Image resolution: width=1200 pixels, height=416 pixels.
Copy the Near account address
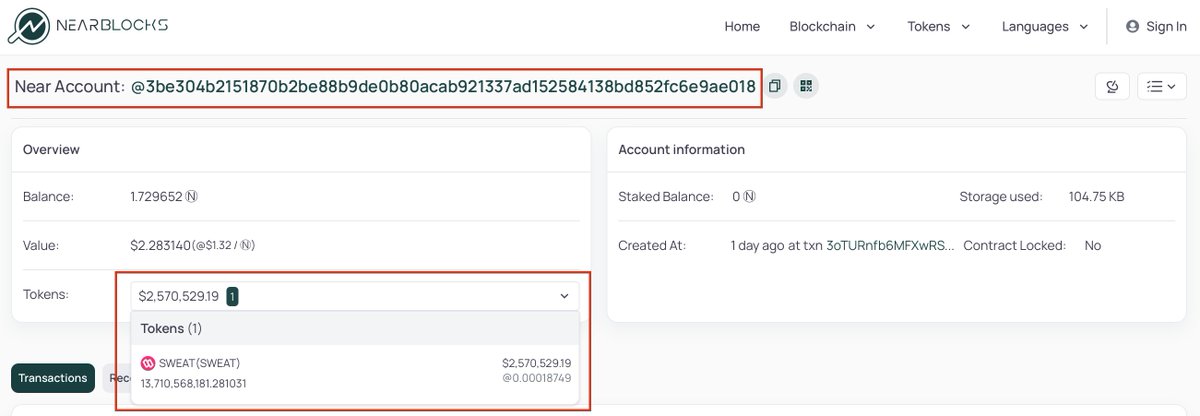pyautogui.click(x=775, y=86)
